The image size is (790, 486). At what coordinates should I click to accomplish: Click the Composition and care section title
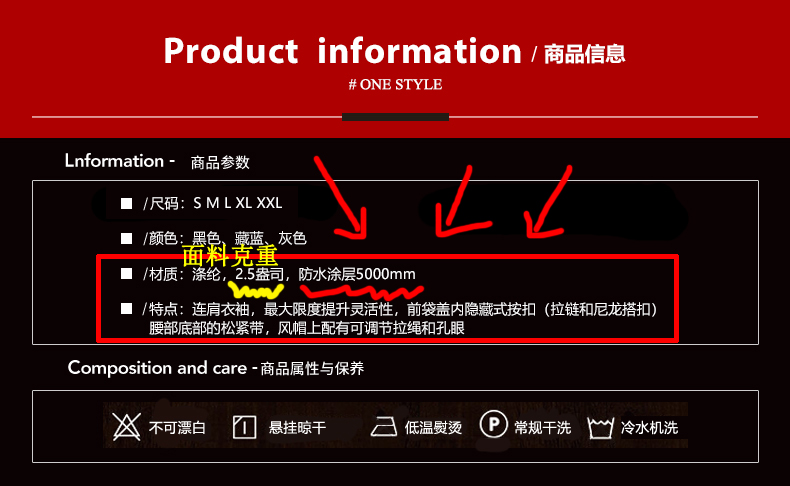pyautogui.click(x=216, y=368)
